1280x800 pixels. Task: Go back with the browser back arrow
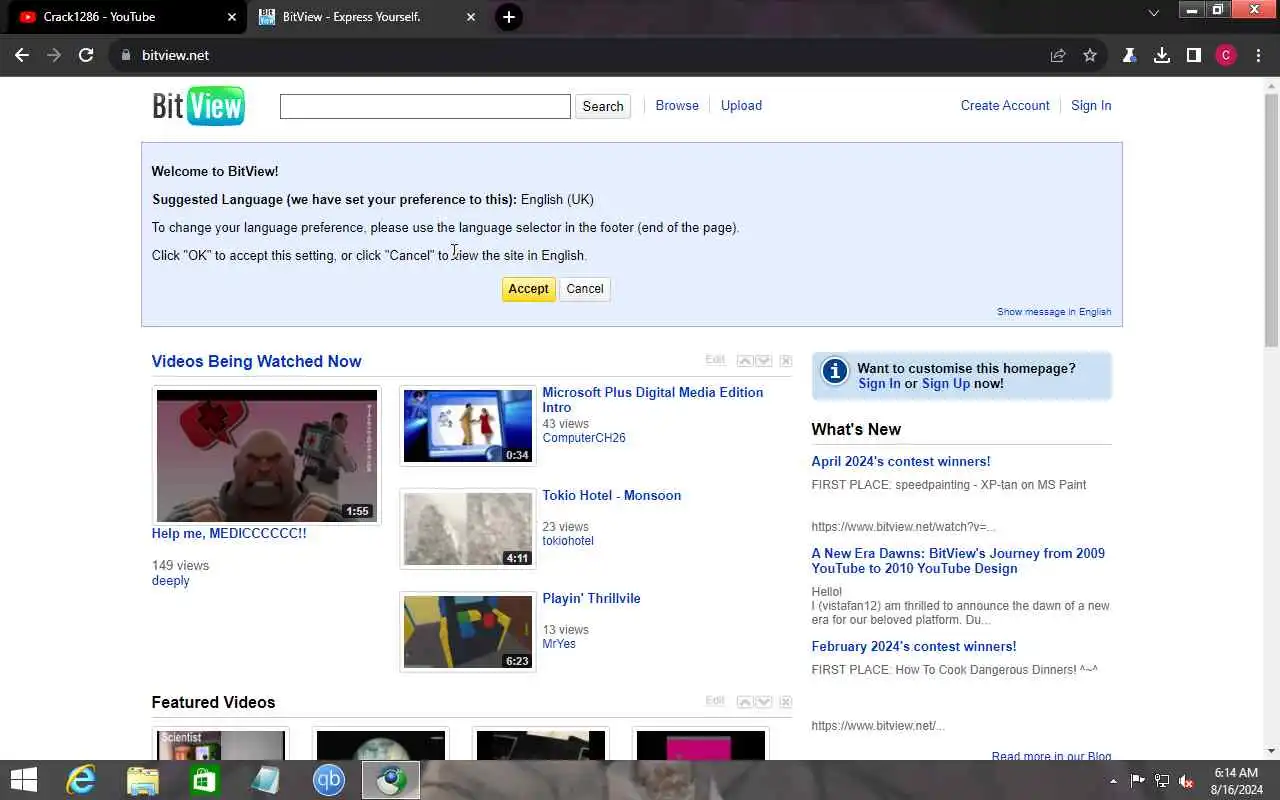22,55
